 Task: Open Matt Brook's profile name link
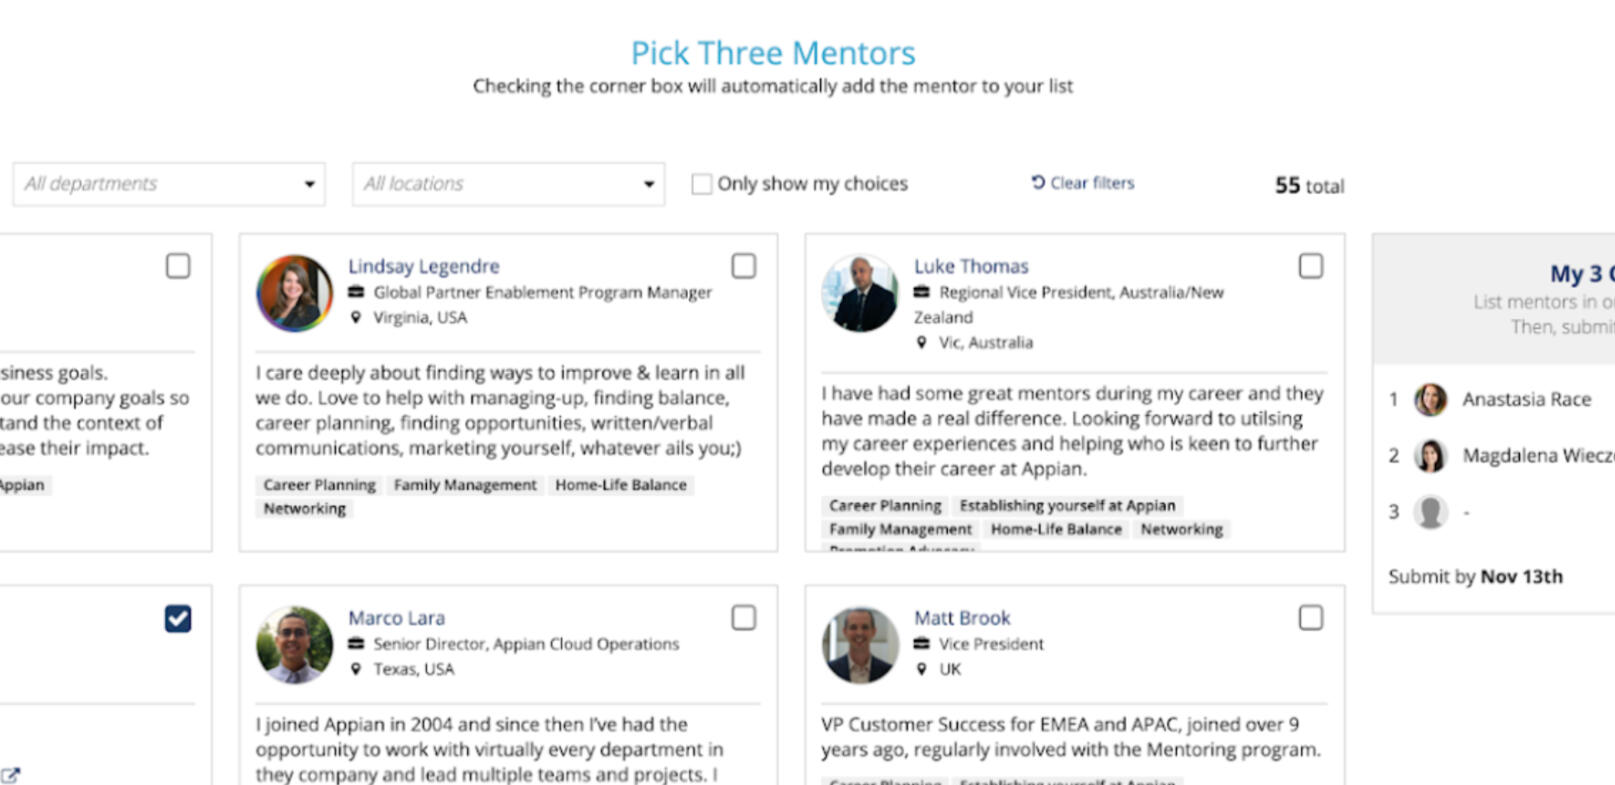pos(962,618)
